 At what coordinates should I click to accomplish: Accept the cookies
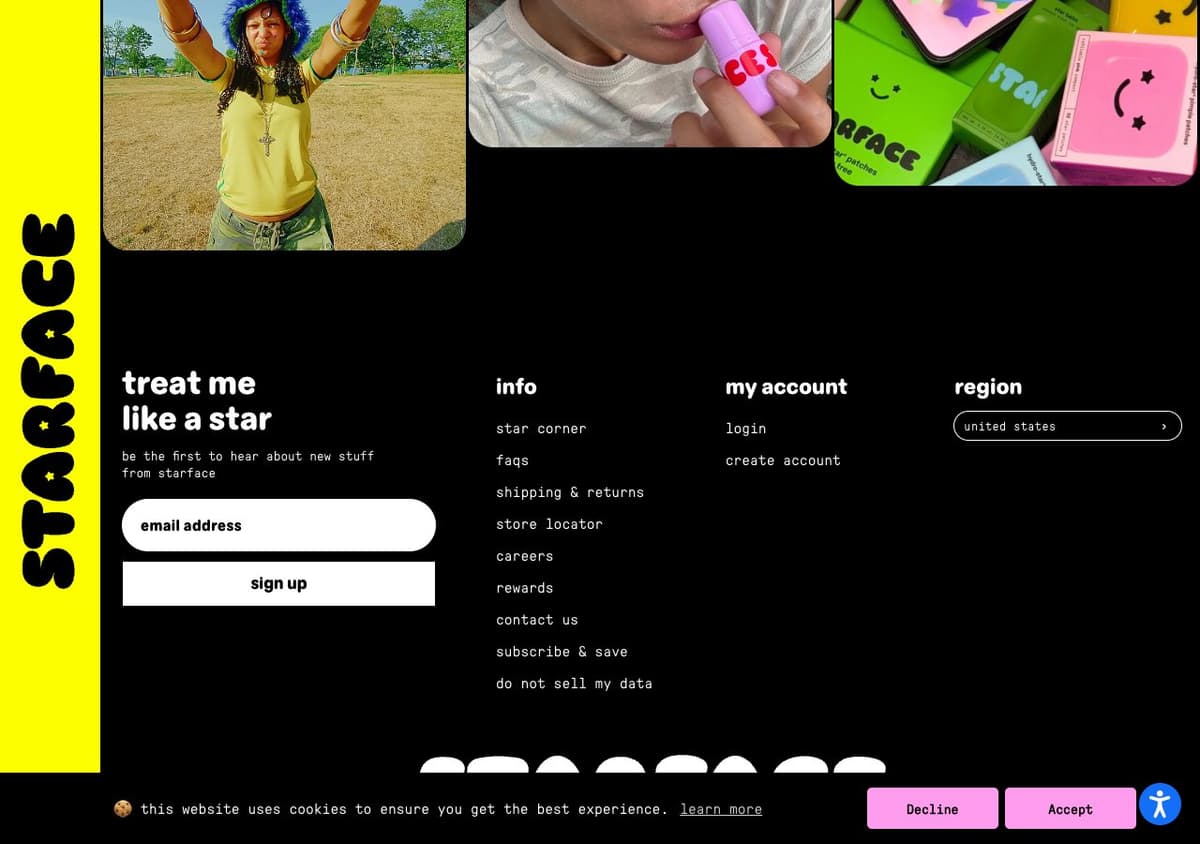tap(1070, 809)
